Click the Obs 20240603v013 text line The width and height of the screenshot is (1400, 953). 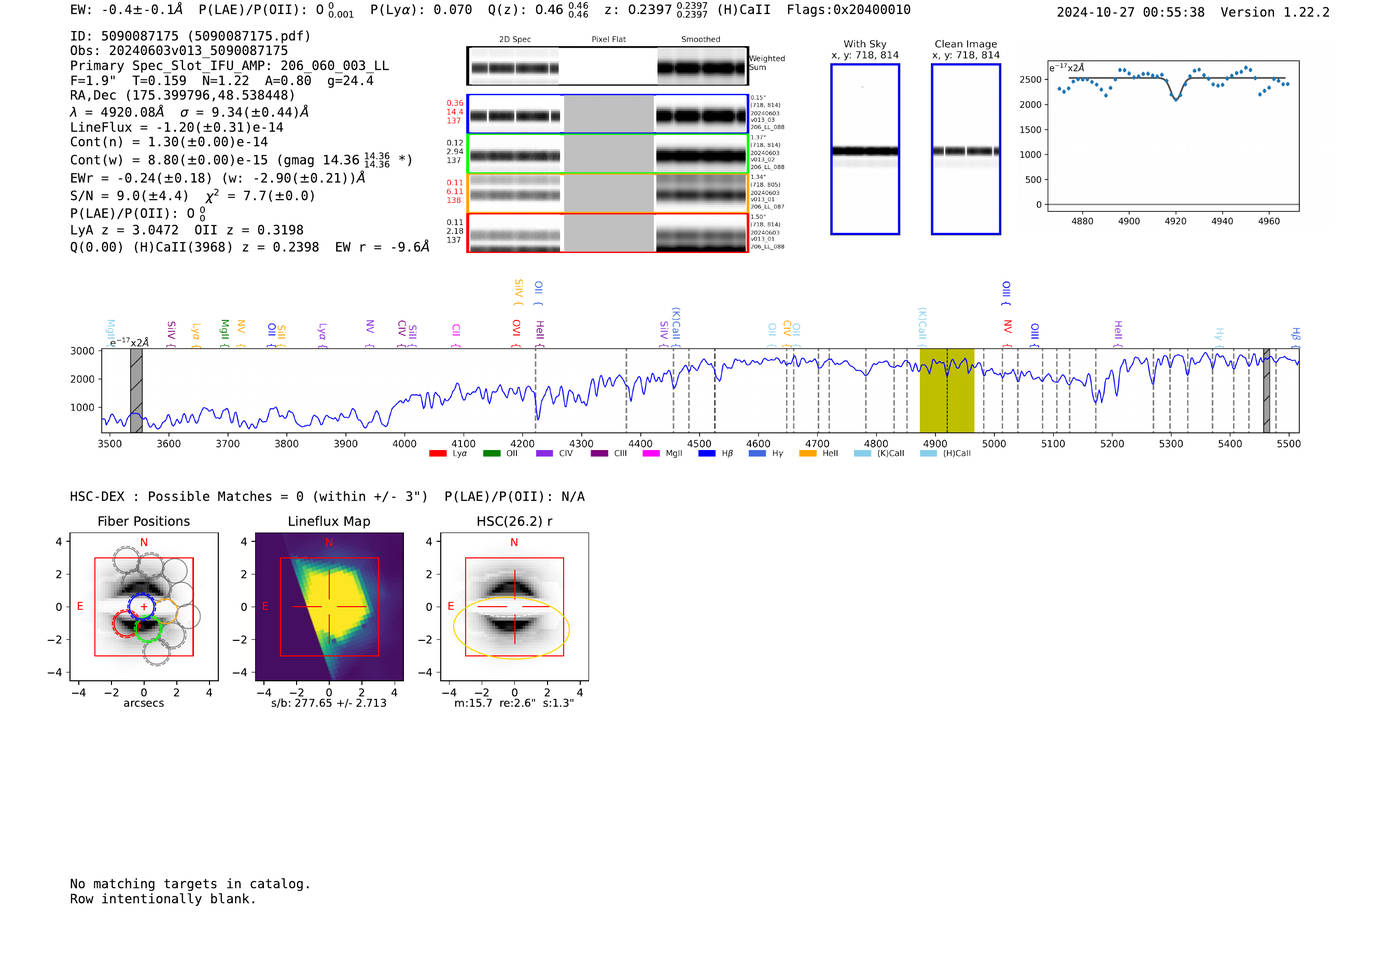pyautogui.click(x=179, y=50)
